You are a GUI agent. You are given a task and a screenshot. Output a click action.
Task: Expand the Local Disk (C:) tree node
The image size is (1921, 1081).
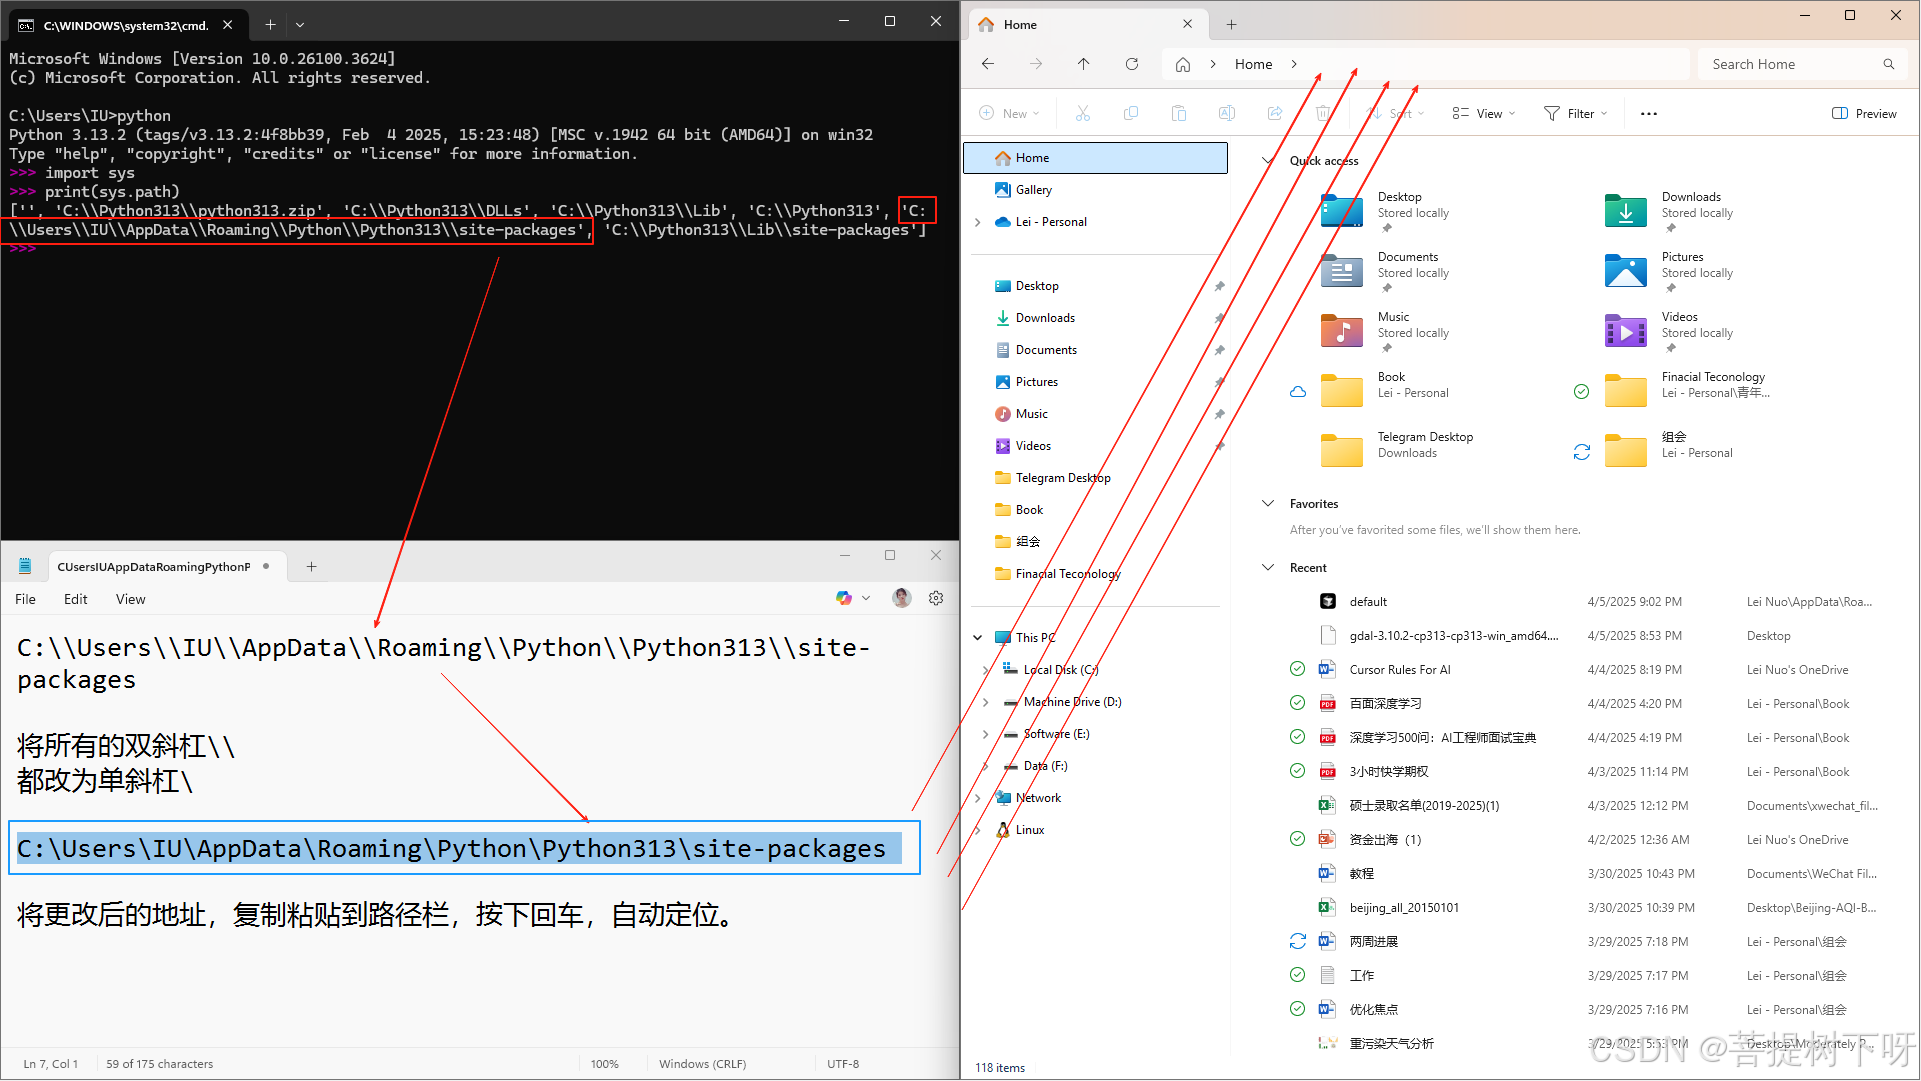986,670
